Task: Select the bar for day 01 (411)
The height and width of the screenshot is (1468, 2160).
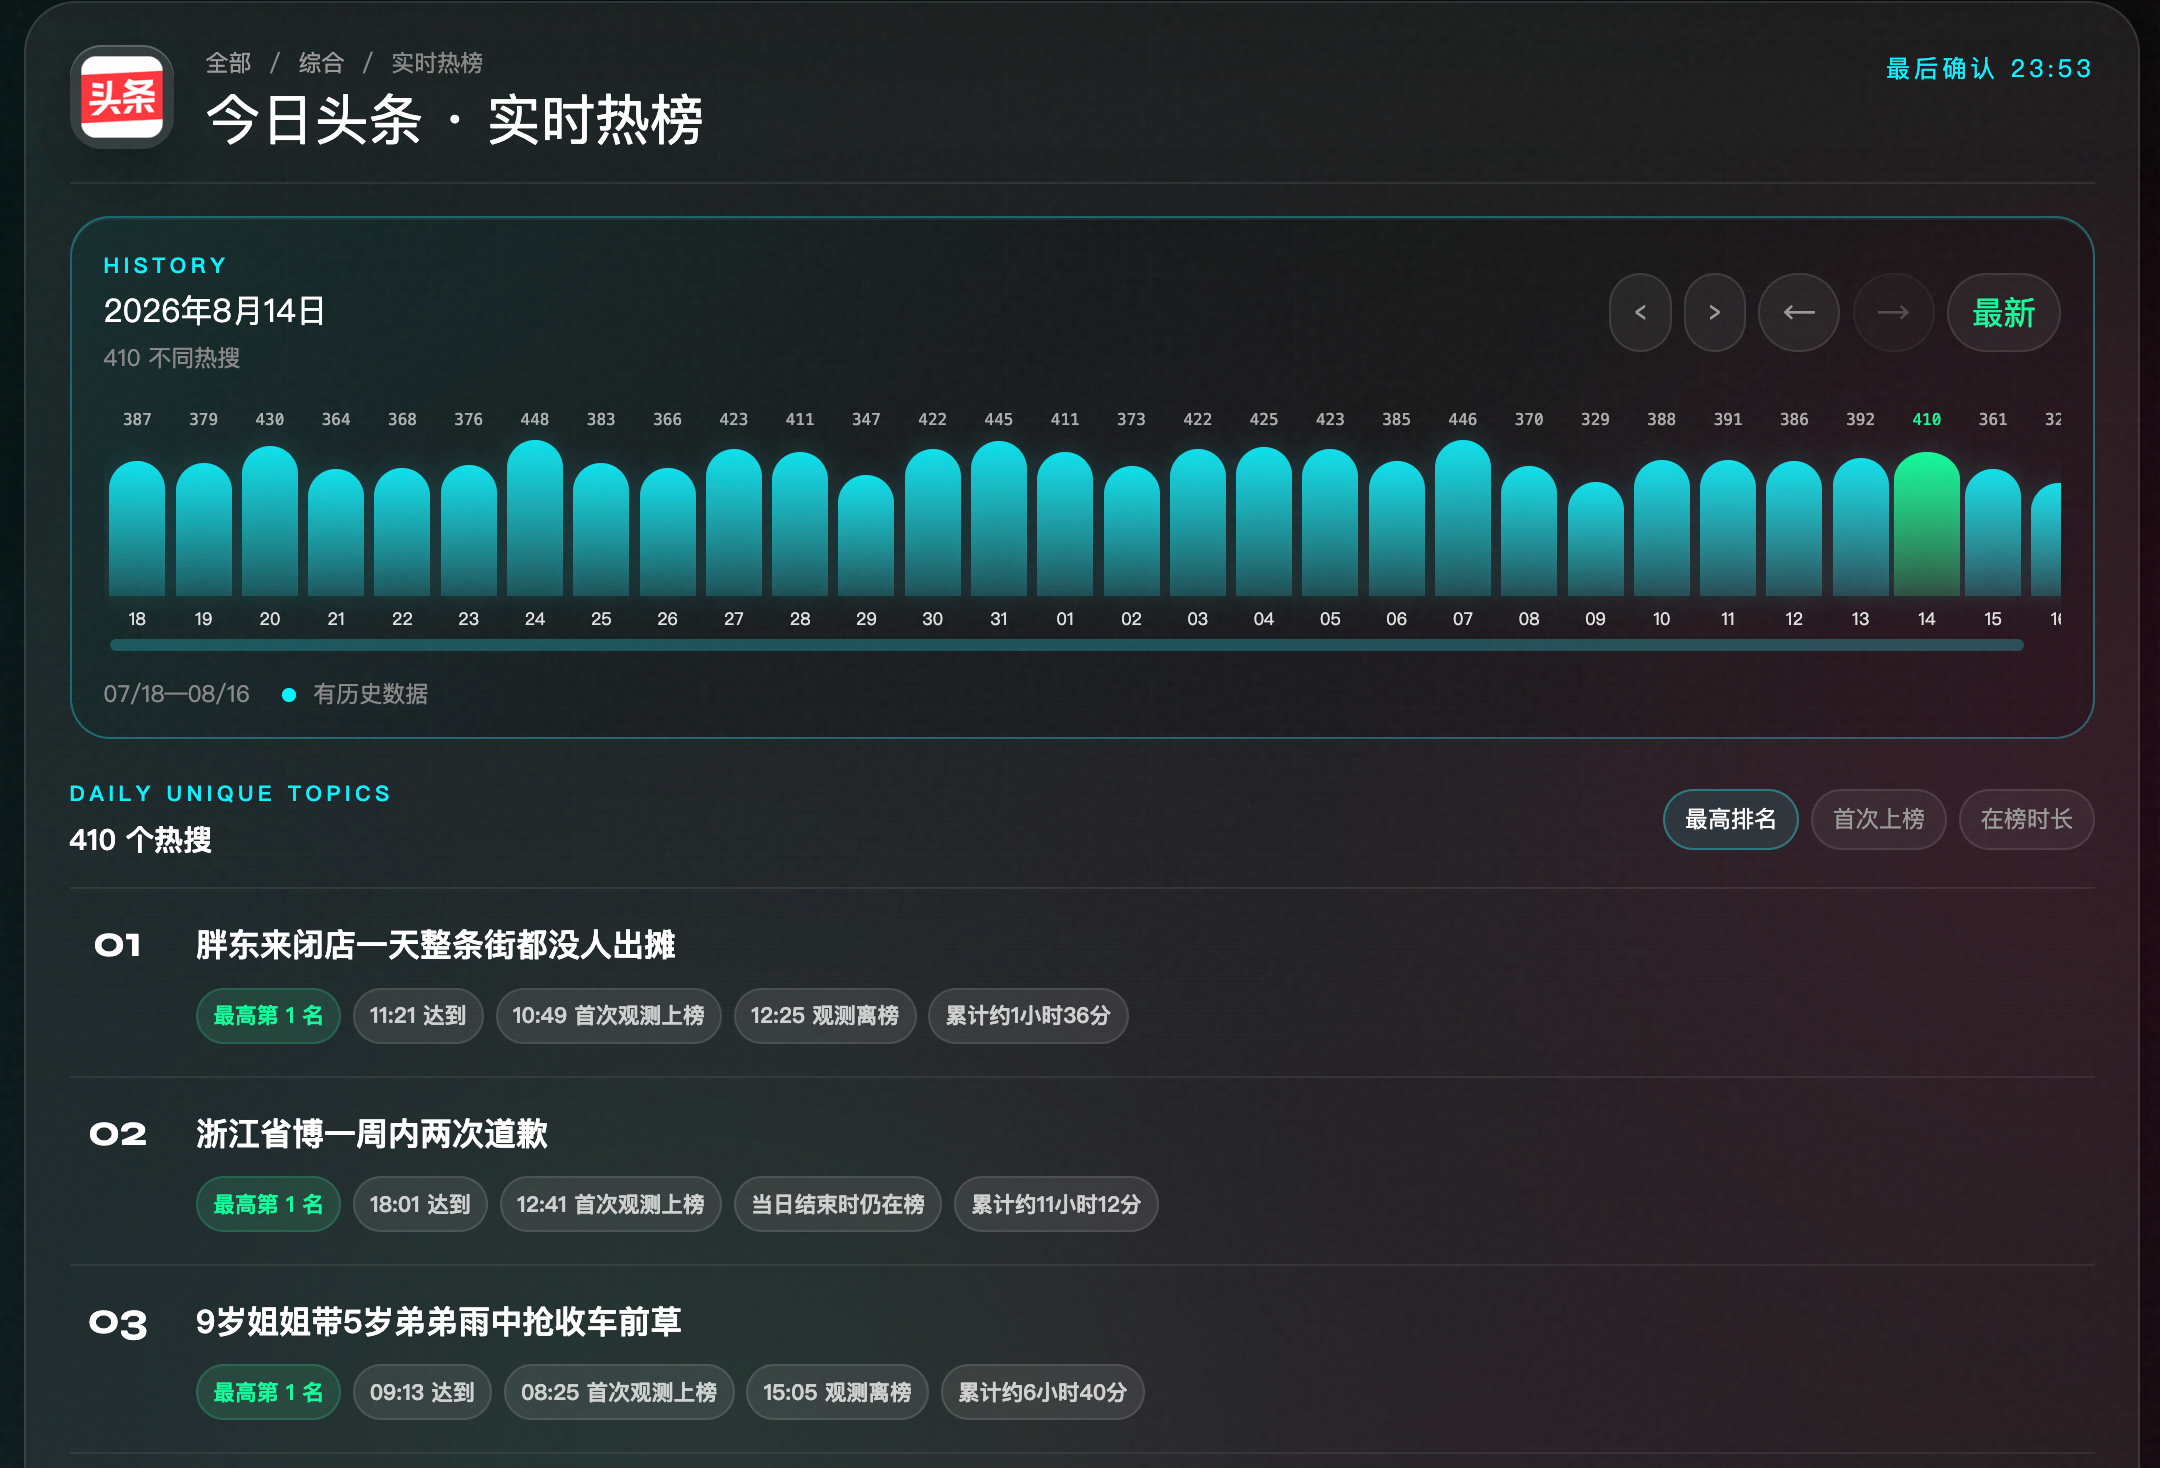Action: coord(1065,524)
